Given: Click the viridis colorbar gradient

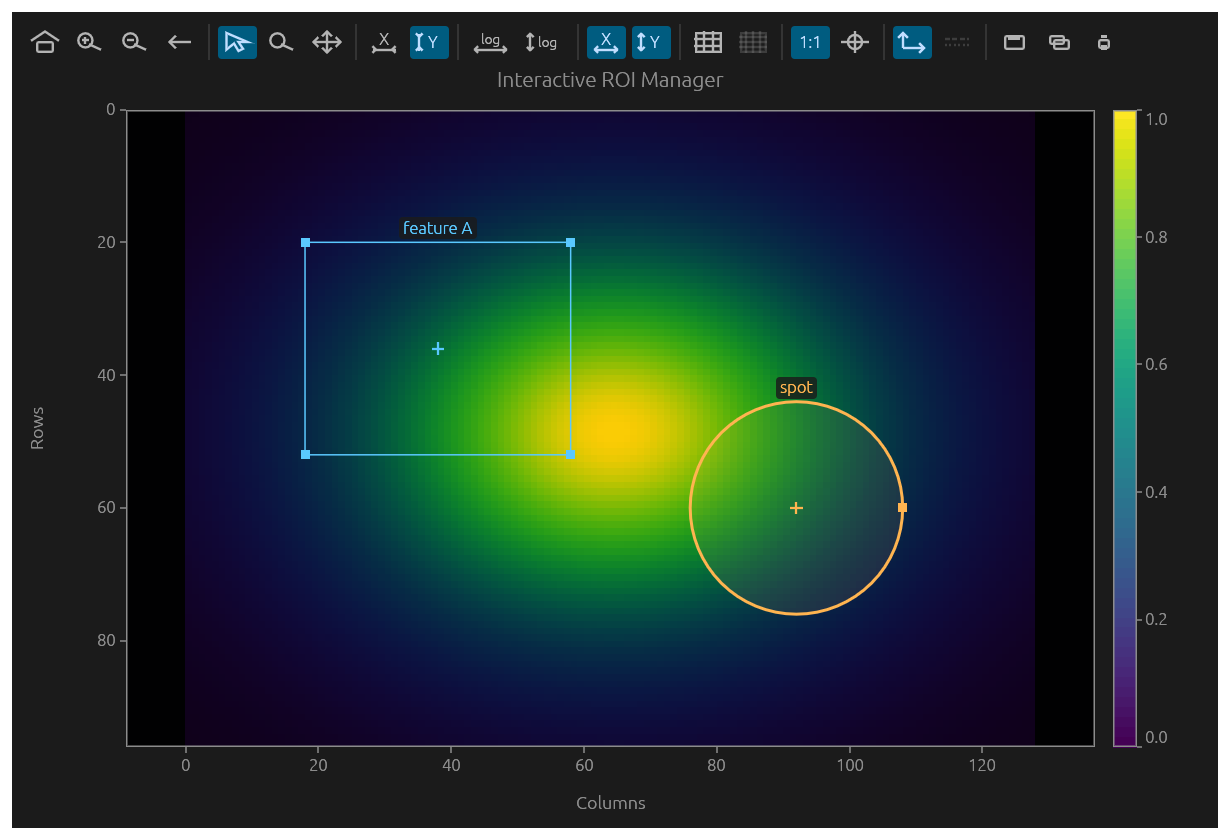Looking at the screenshot, I should [x=1125, y=428].
